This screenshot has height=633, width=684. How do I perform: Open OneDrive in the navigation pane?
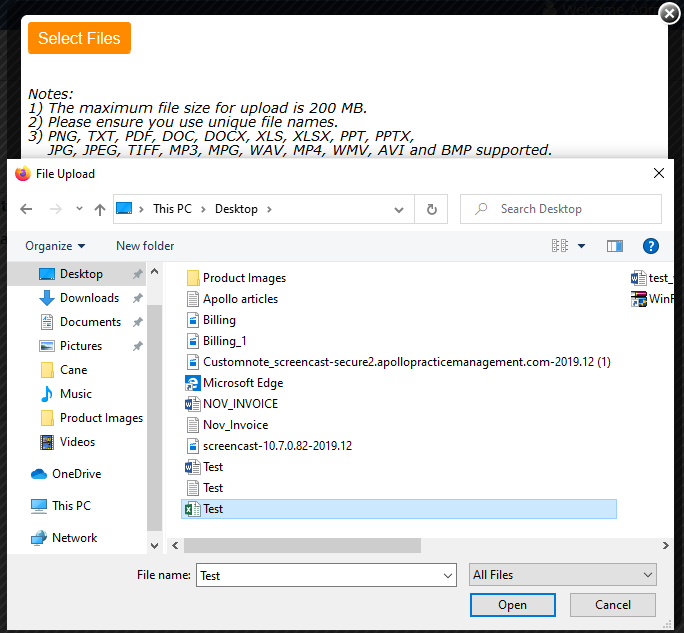pyautogui.click(x=76, y=474)
